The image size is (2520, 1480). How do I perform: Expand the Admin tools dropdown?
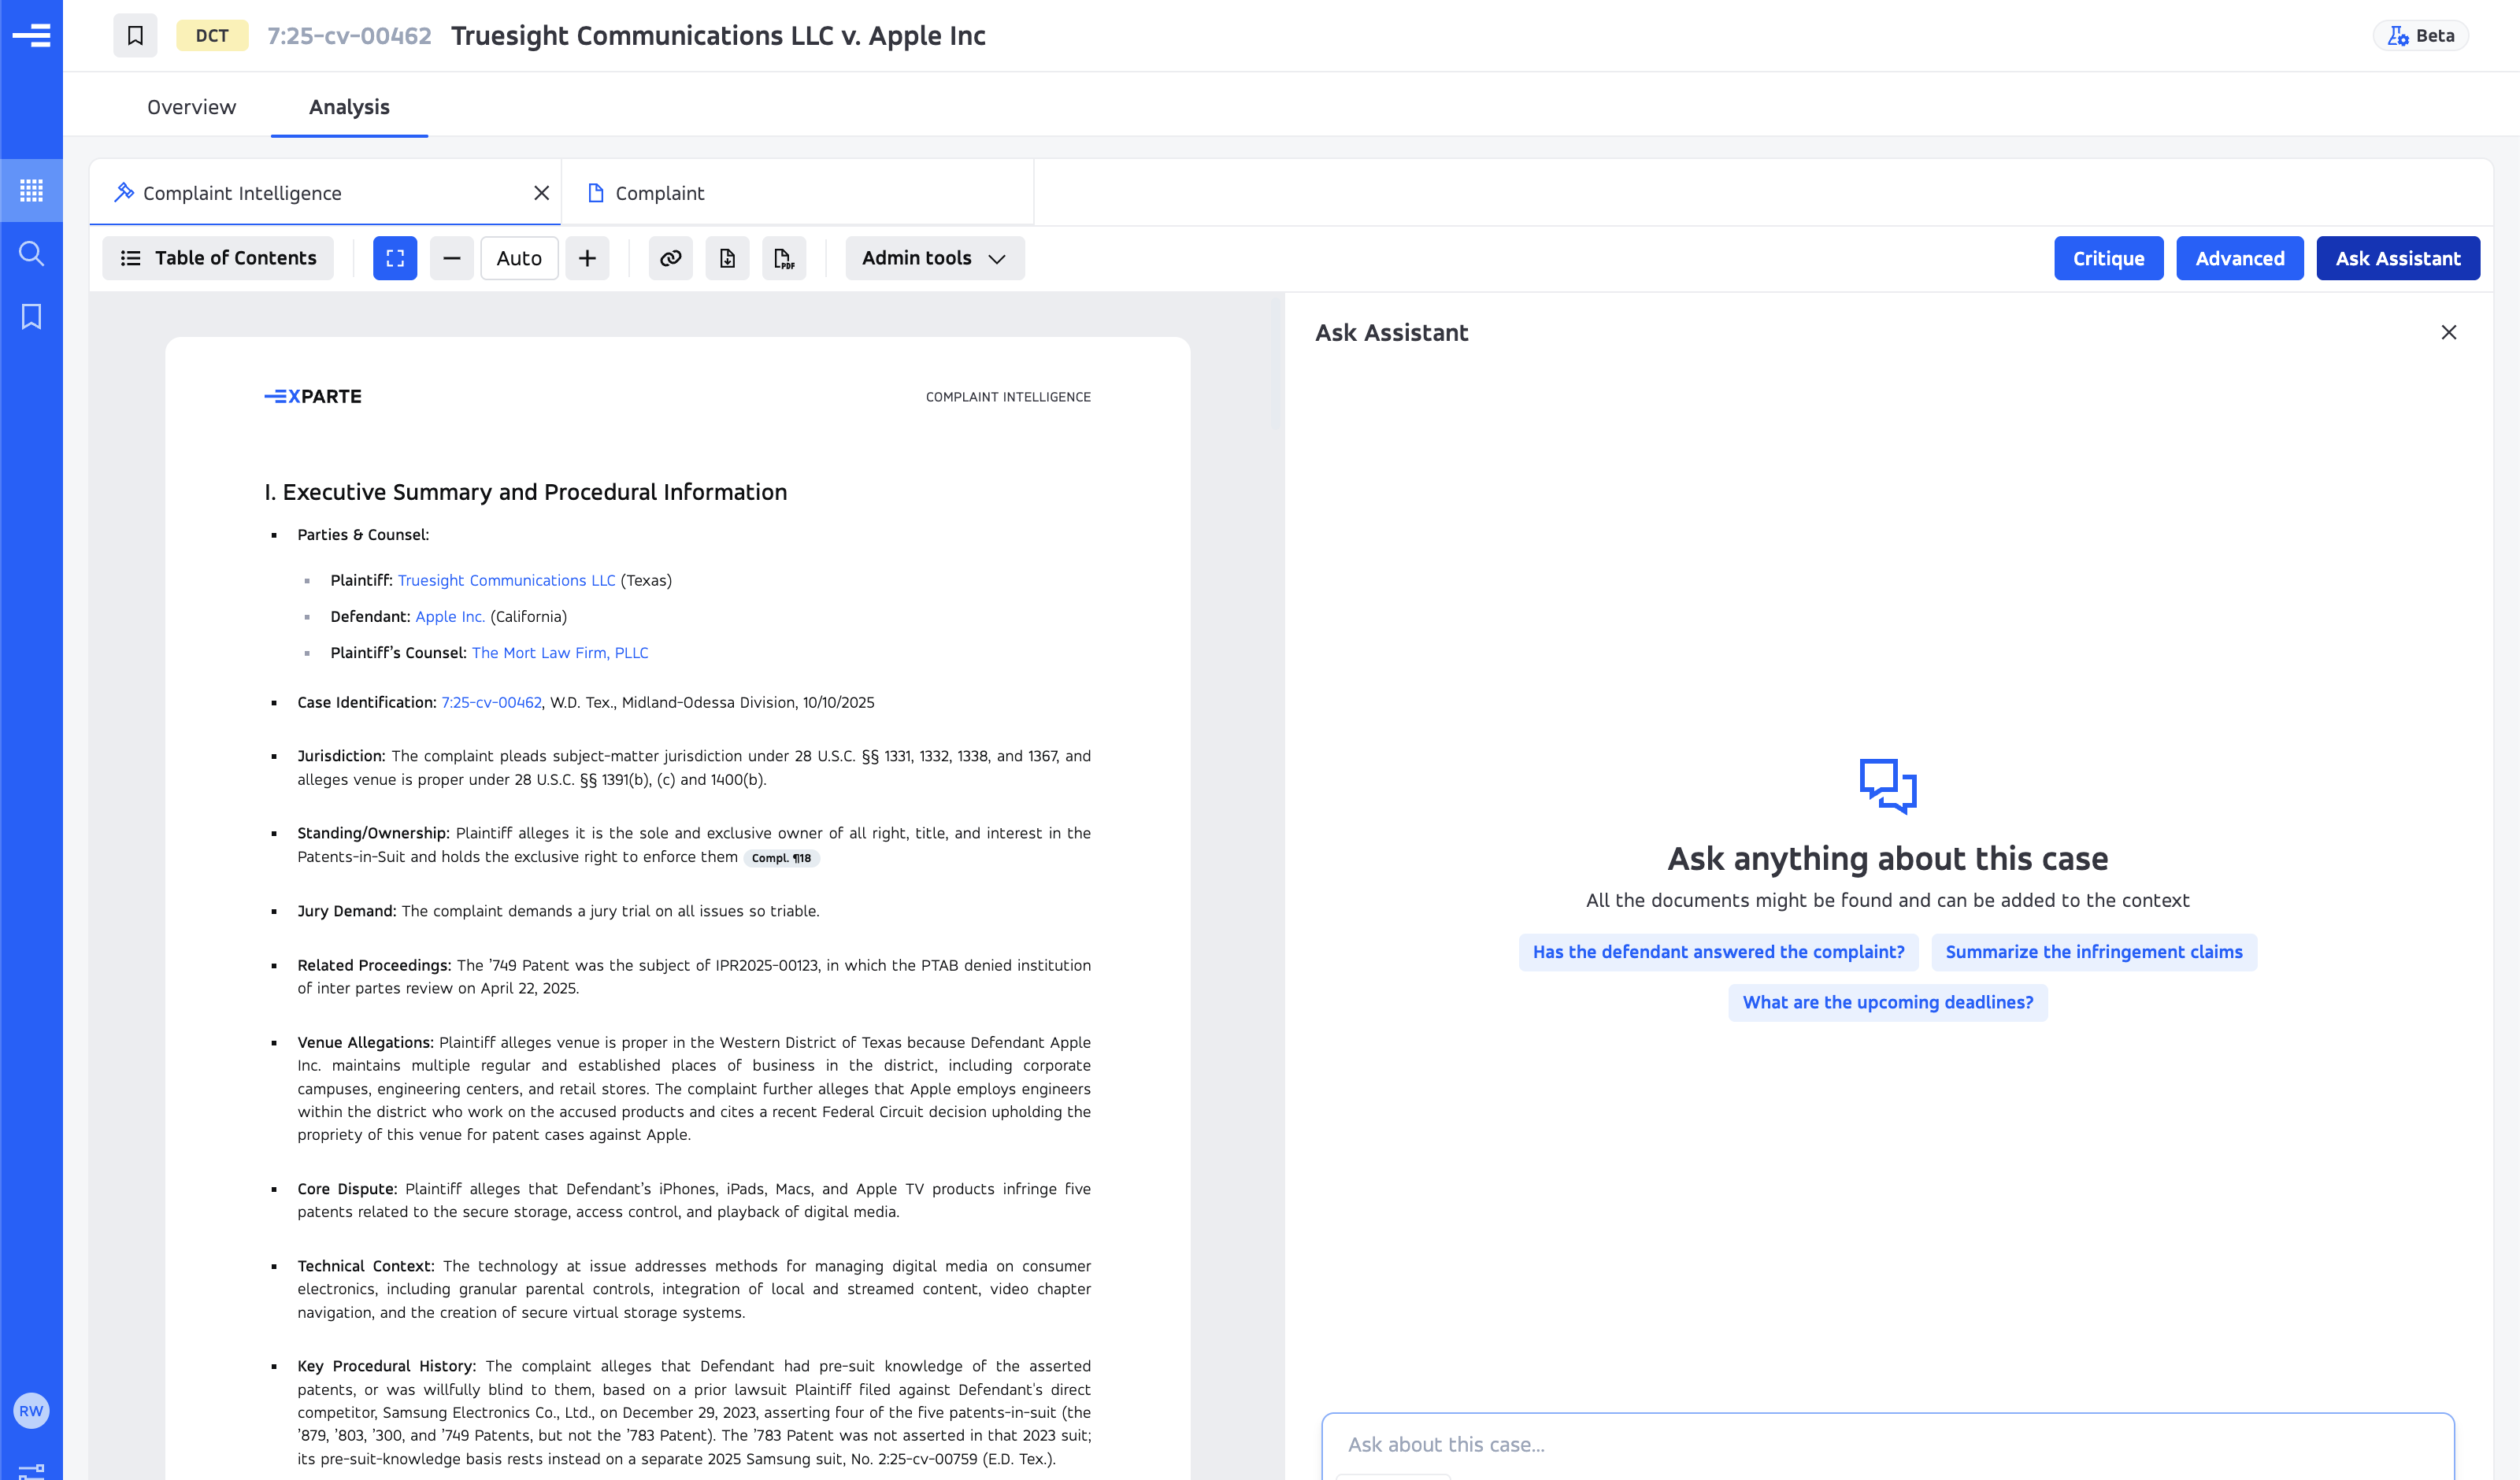[x=934, y=258]
